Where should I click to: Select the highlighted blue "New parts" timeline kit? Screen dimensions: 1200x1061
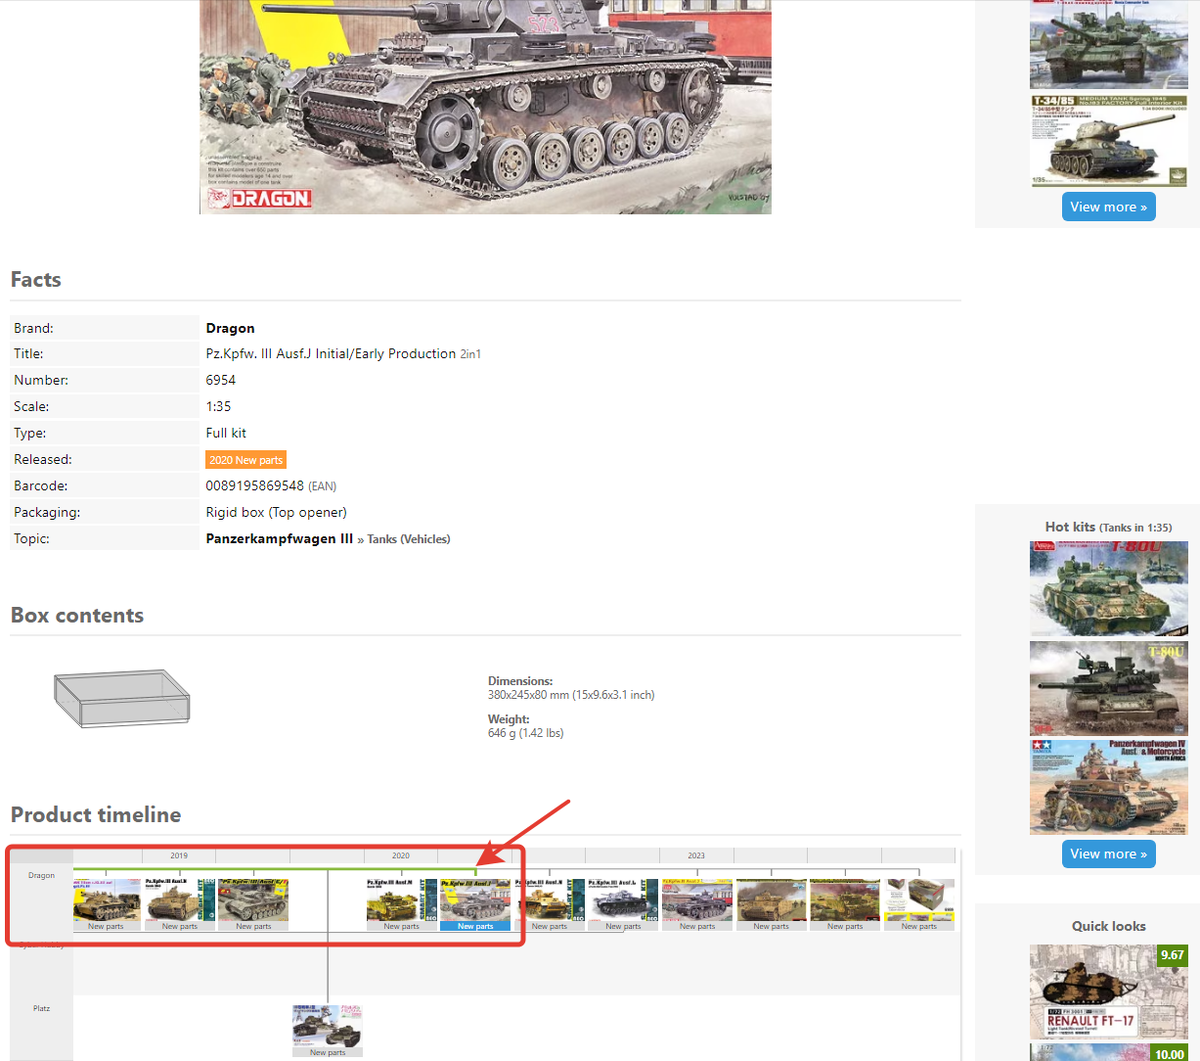click(x=475, y=905)
